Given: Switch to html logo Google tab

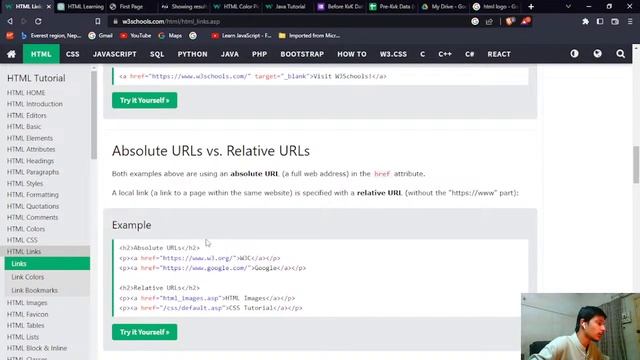Looking at the screenshot, I should coord(496,7).
